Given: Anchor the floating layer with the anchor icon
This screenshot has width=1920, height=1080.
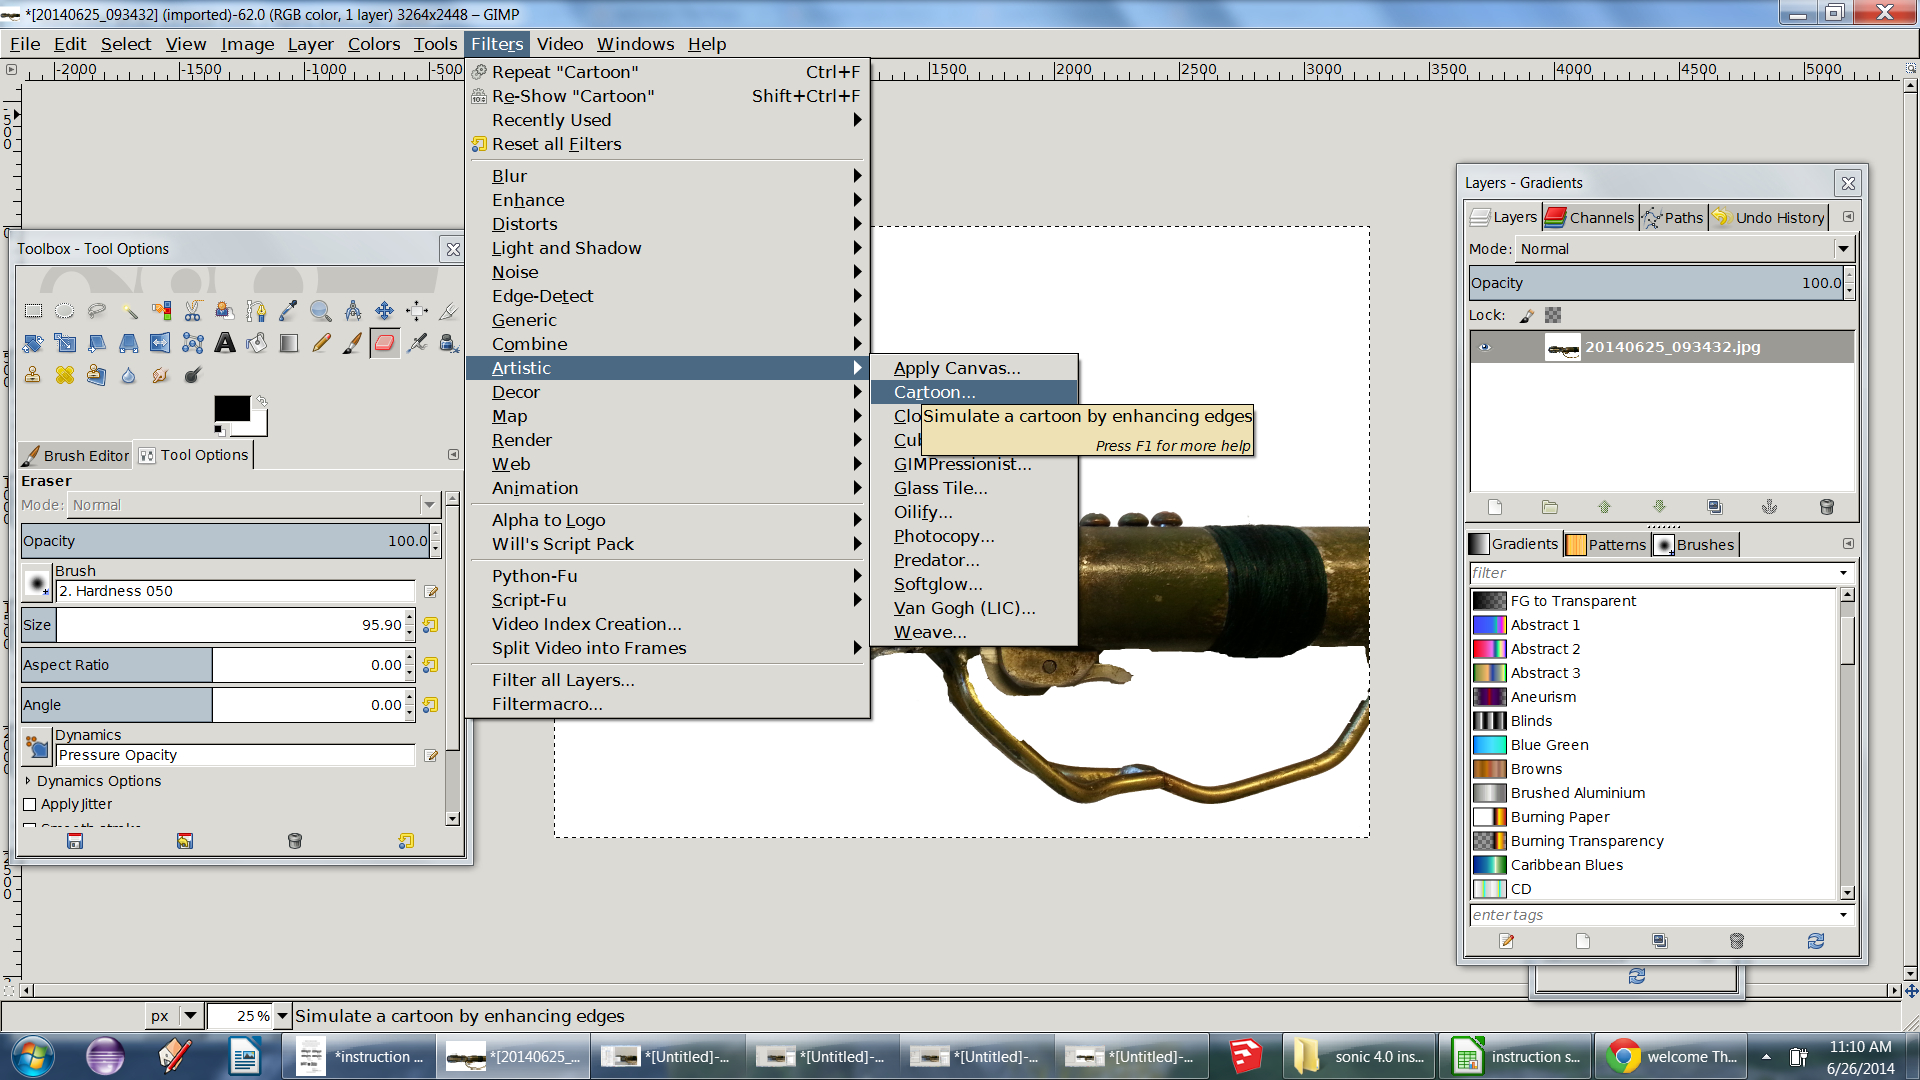Looking at the screenshot, I should pos(1769,507).
